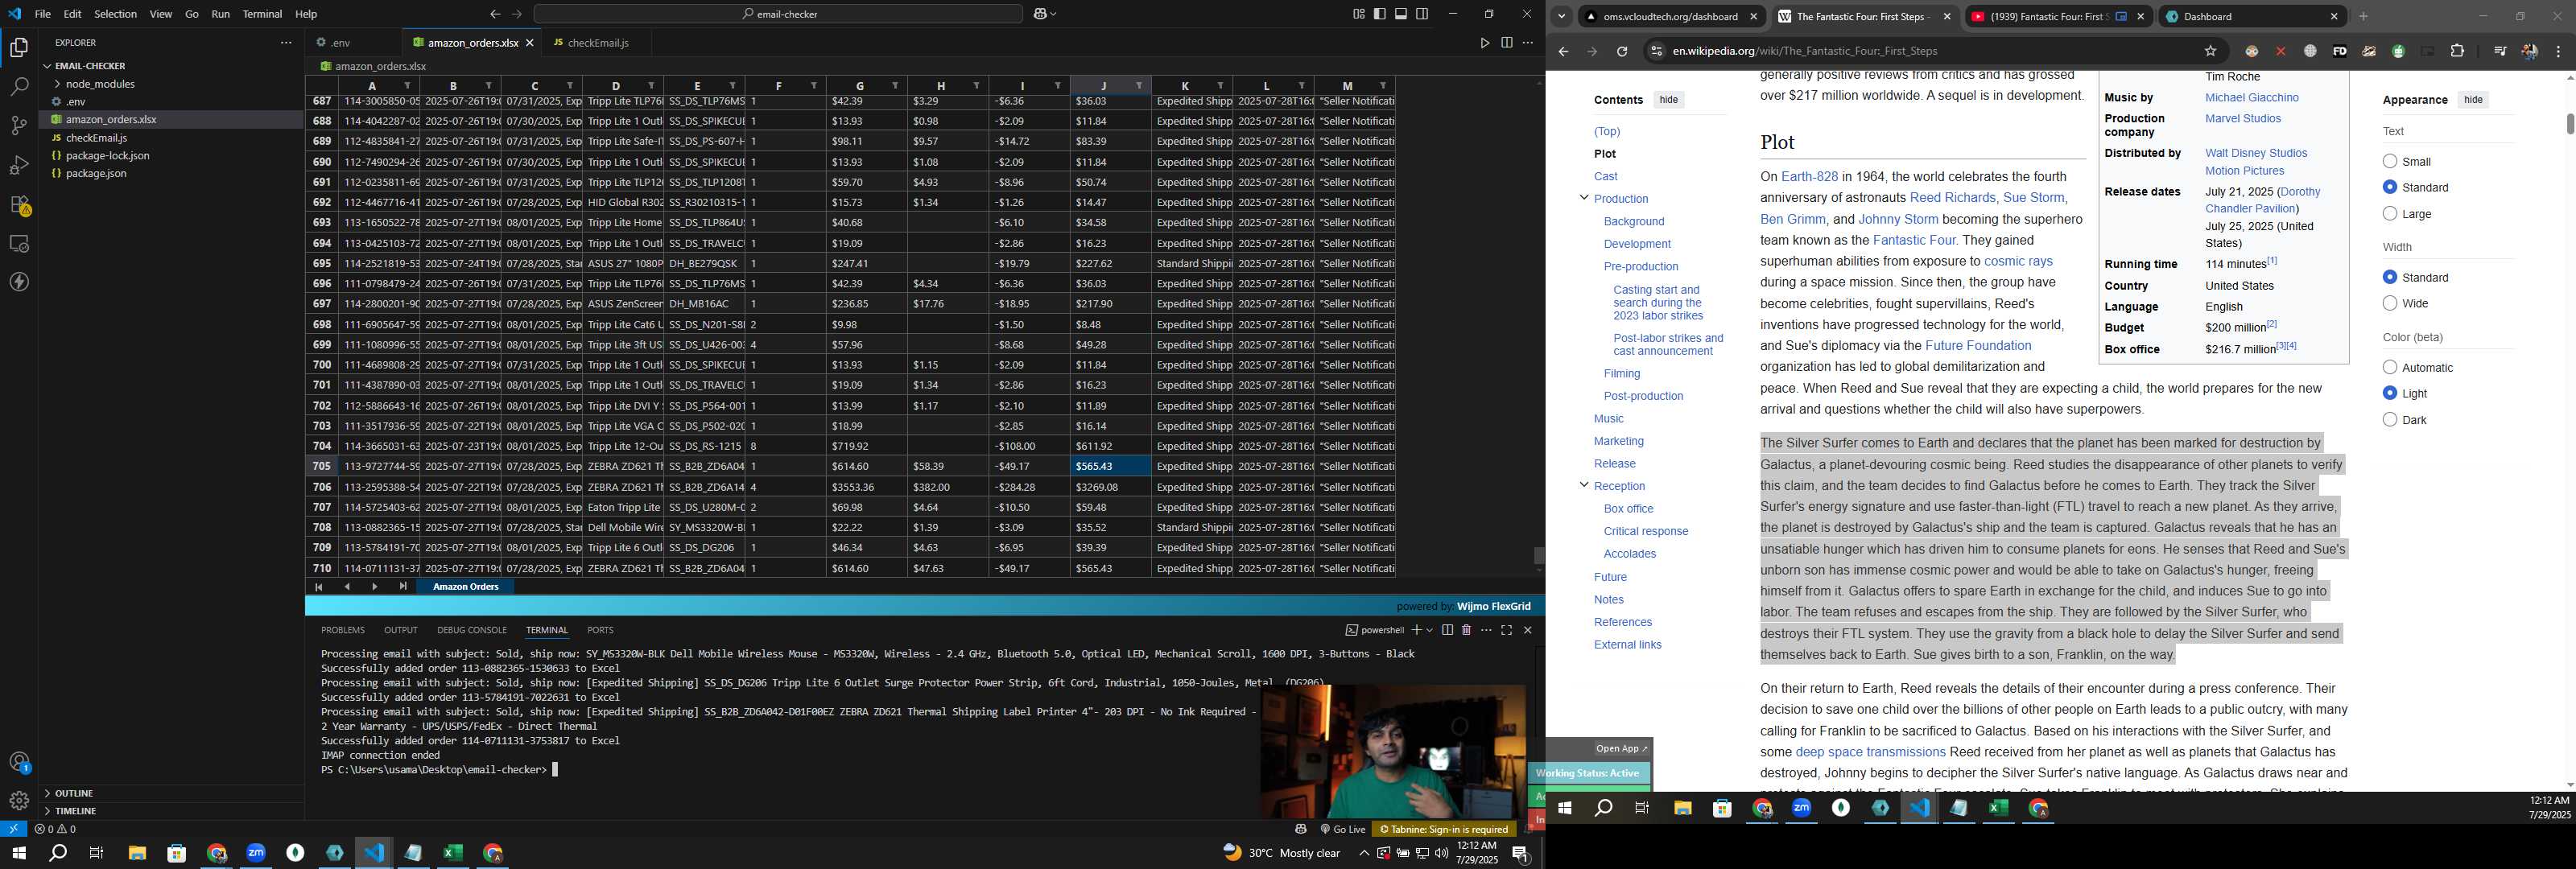Open Chrome three-dot menu
This screenshot has width=2576, height=869.
coord(2558,52)
